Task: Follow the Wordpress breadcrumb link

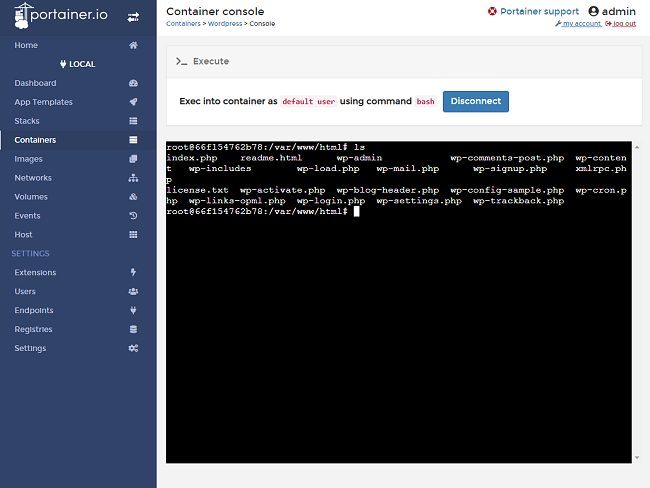Action: 225,24
